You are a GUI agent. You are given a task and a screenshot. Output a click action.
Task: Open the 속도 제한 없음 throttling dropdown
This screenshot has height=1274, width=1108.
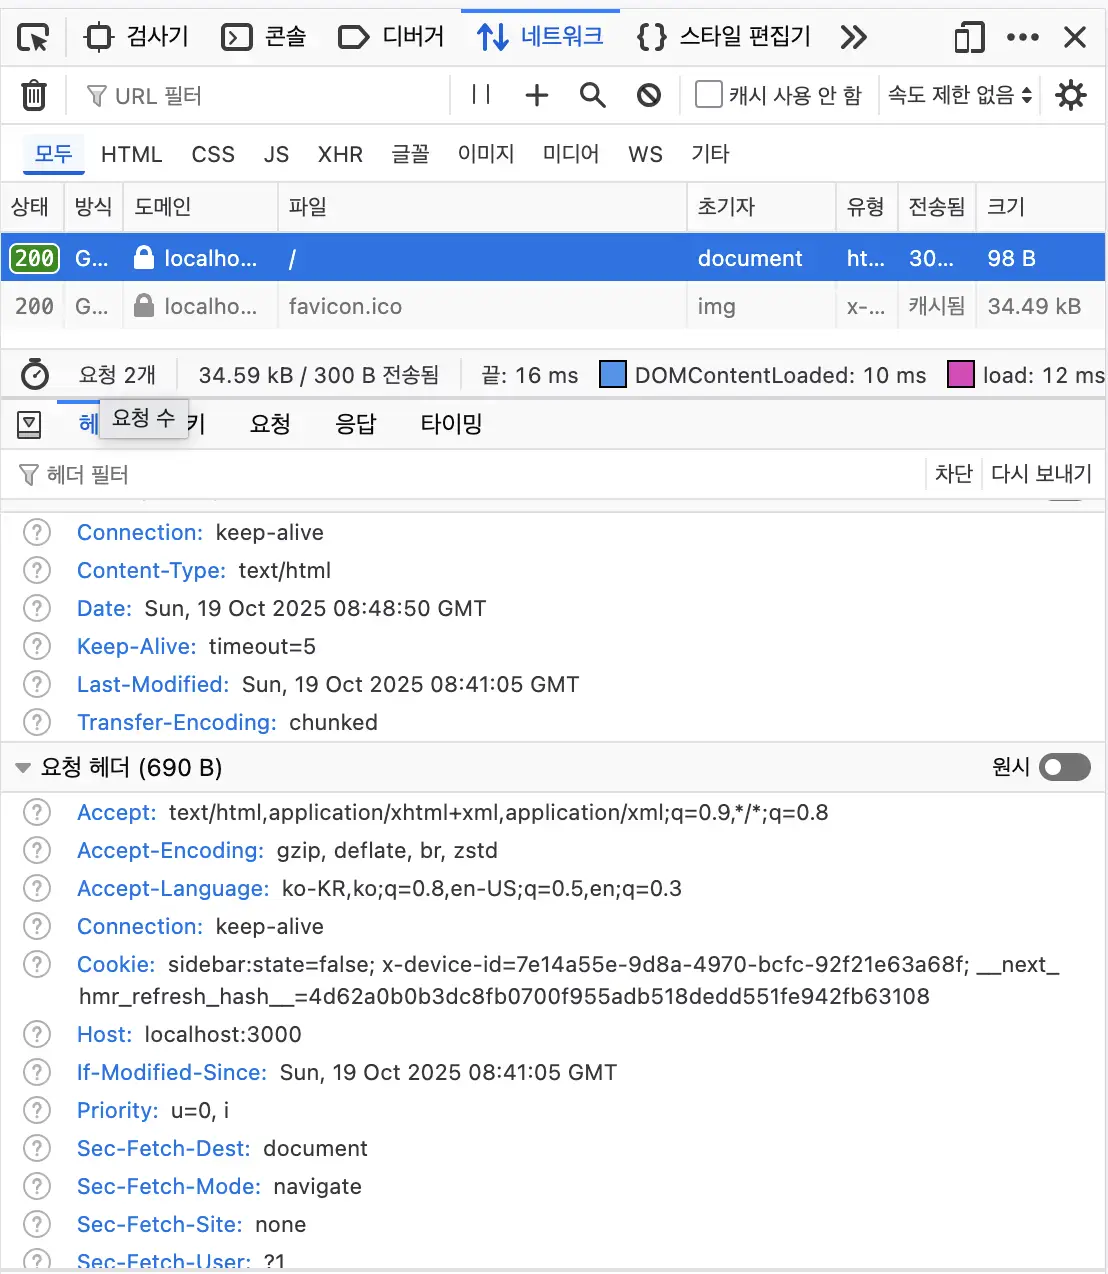(959, 95)
